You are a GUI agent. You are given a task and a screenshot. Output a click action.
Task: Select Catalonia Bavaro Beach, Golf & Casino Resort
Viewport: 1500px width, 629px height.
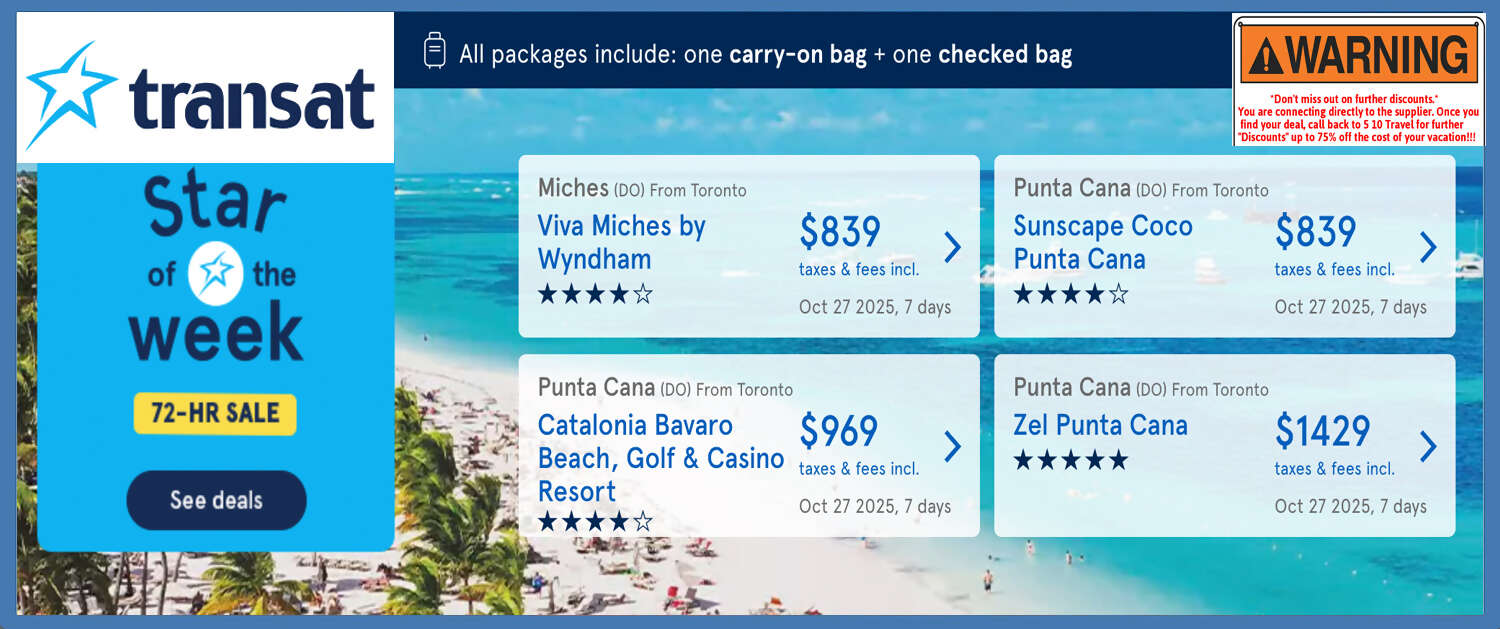point(660,458)
